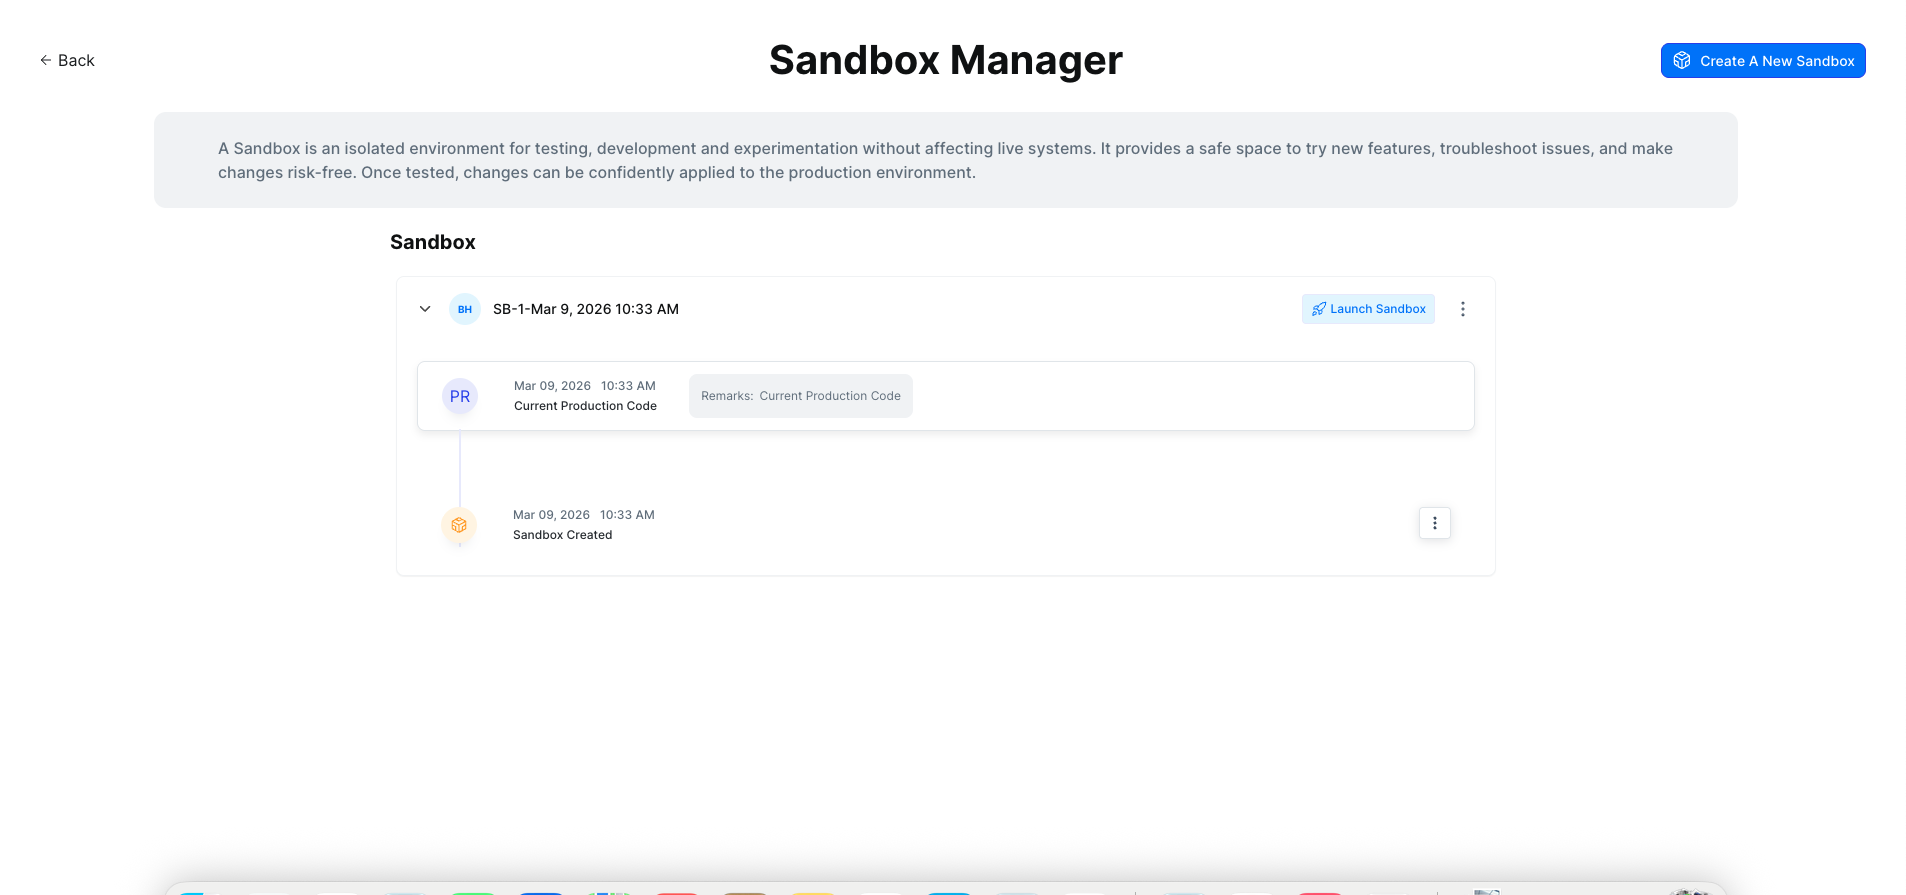
Task: Click the 'Current Production Code' label
Action: tap(585, 406)
